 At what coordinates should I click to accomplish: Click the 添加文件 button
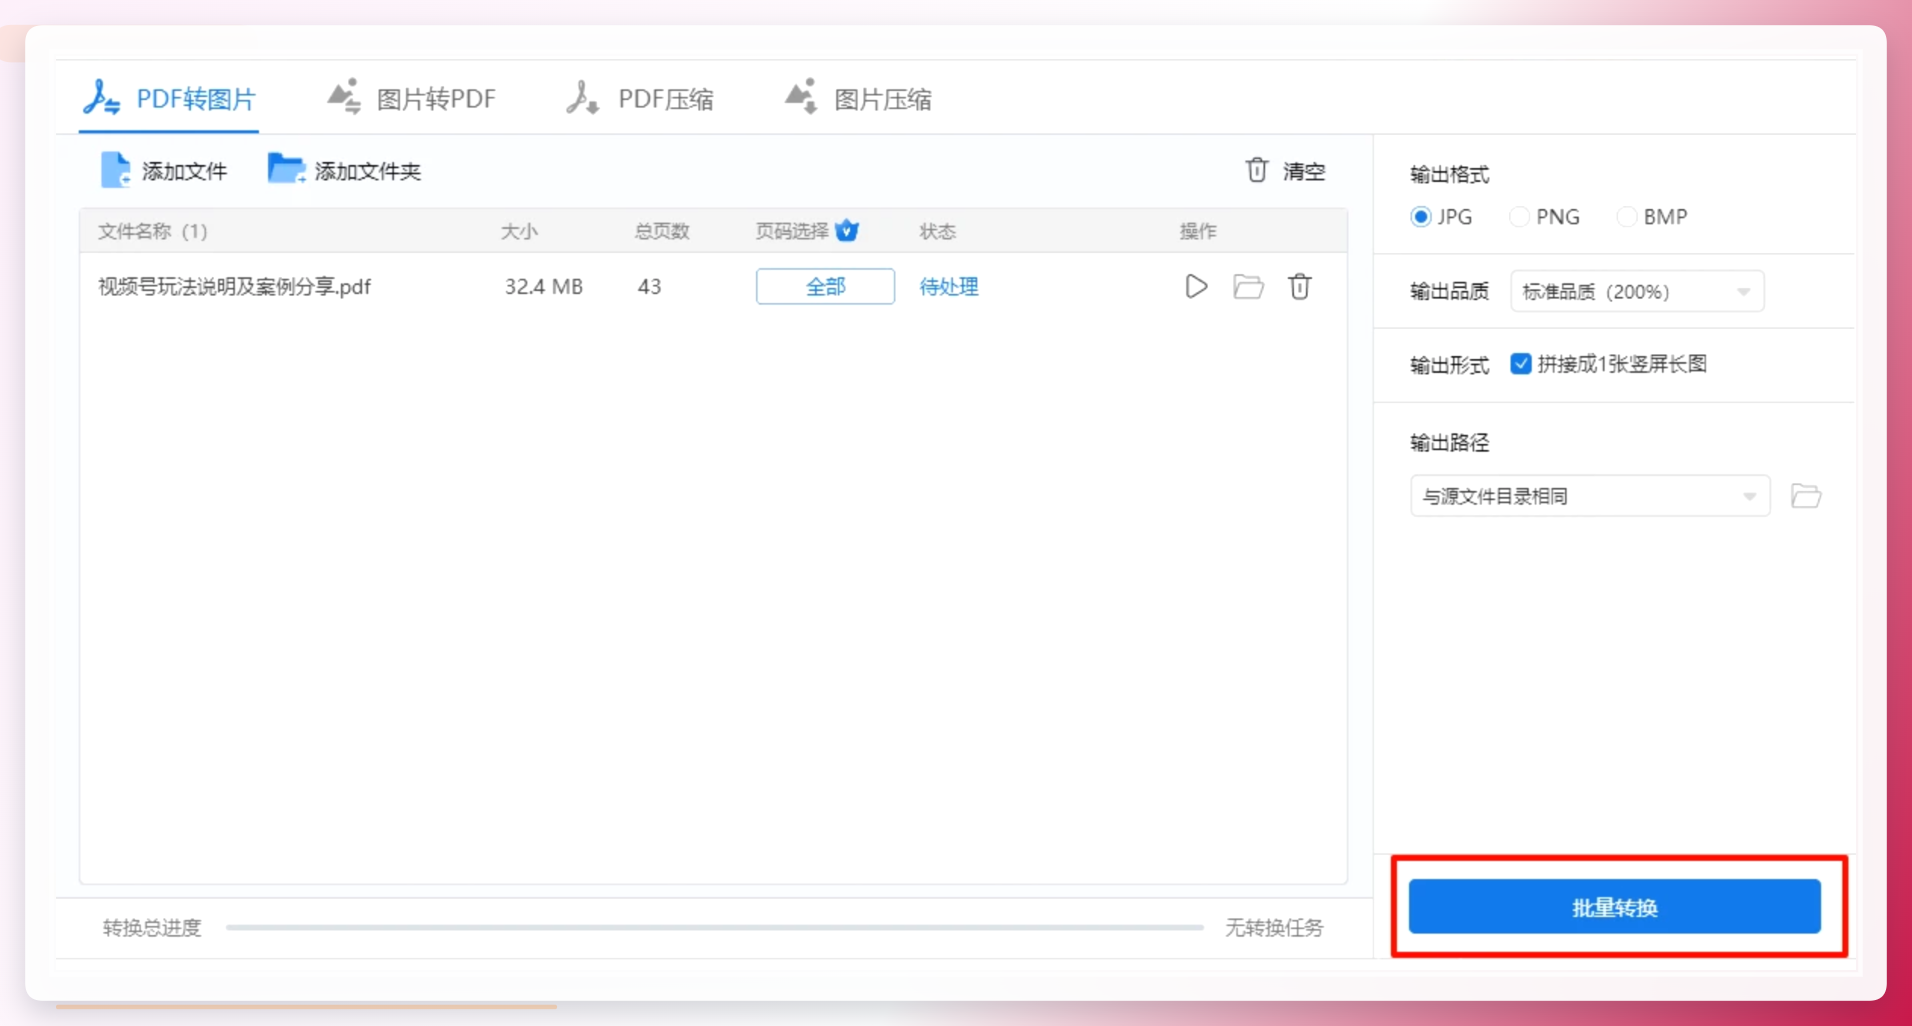pyautogui.click(x=164, y=170)
